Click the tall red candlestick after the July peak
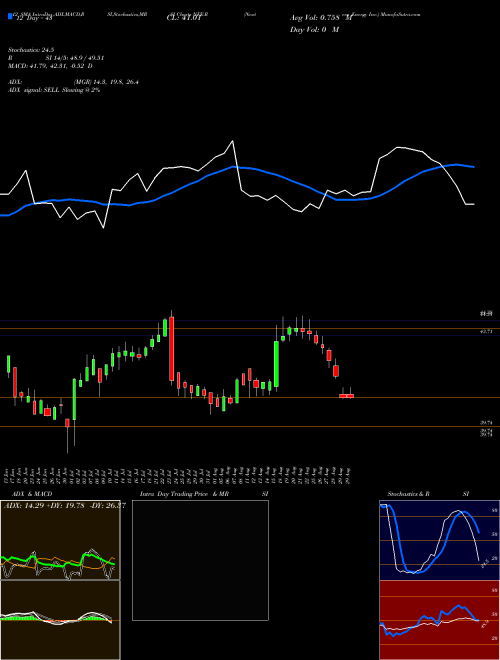Screen dimensions: 500x660 pyautogui.click(x=171, y=349)
